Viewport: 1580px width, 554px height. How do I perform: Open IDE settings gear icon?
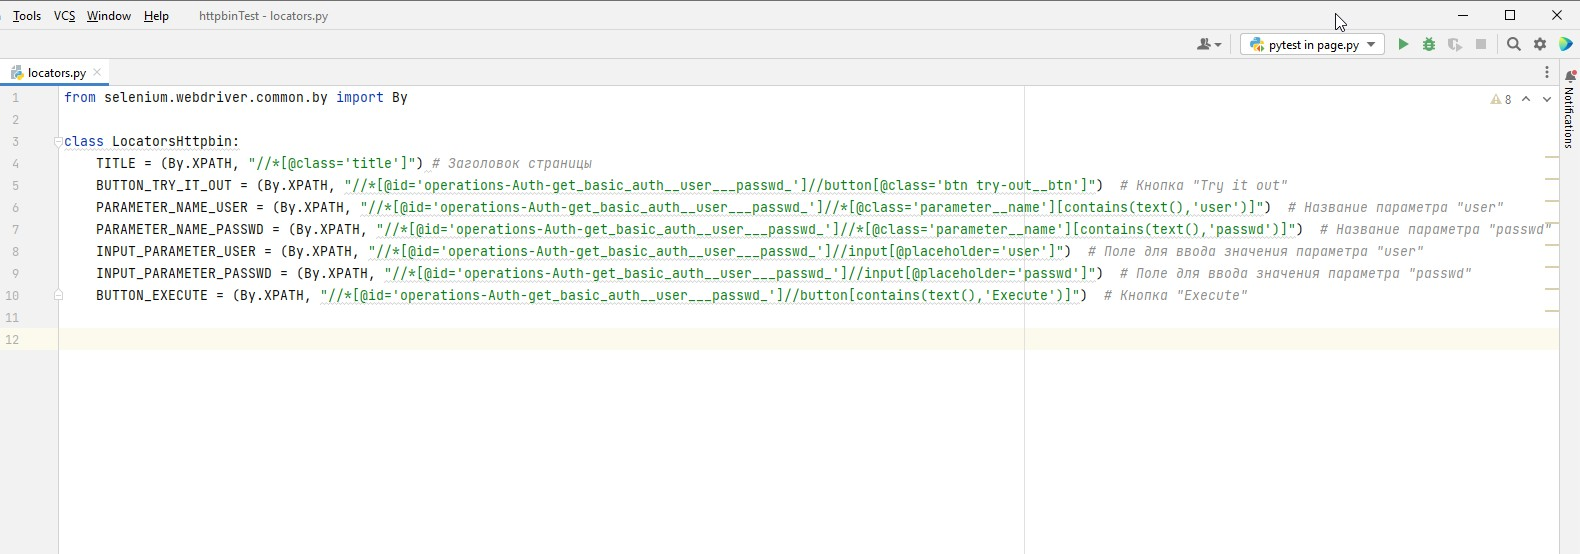tap(1540, 44)
